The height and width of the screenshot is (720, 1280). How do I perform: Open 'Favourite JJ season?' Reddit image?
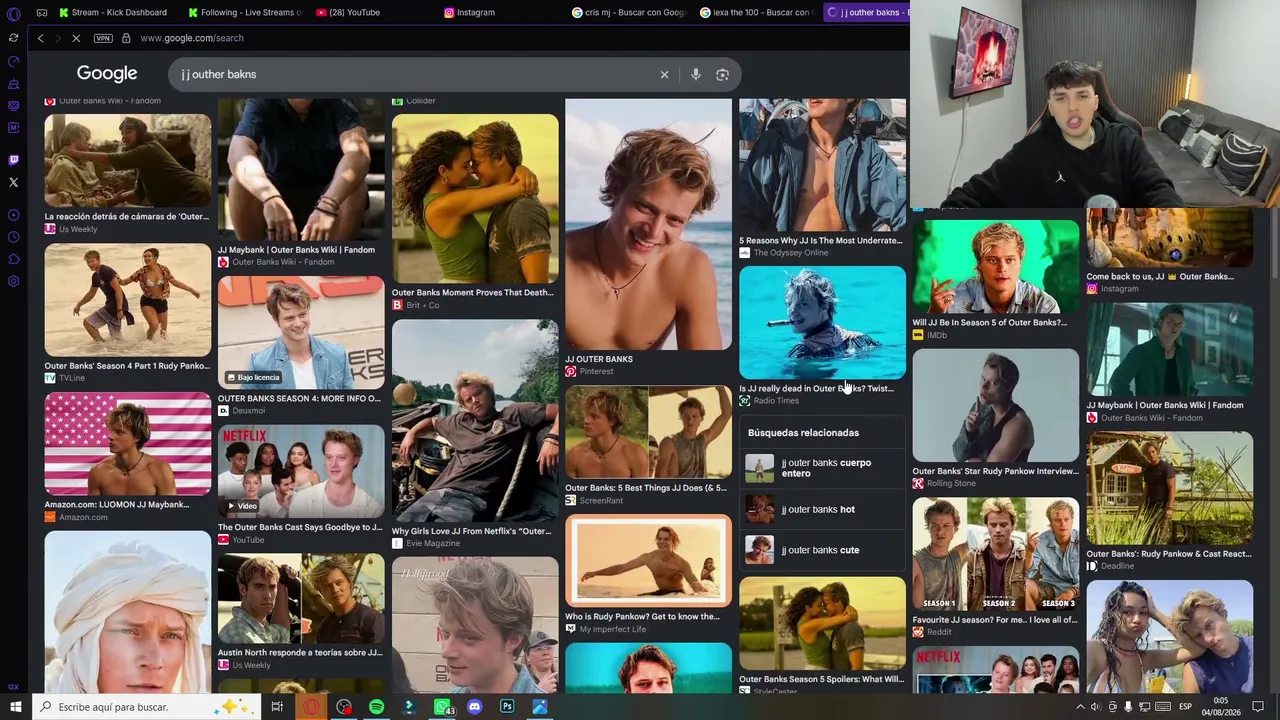(995, 554)
